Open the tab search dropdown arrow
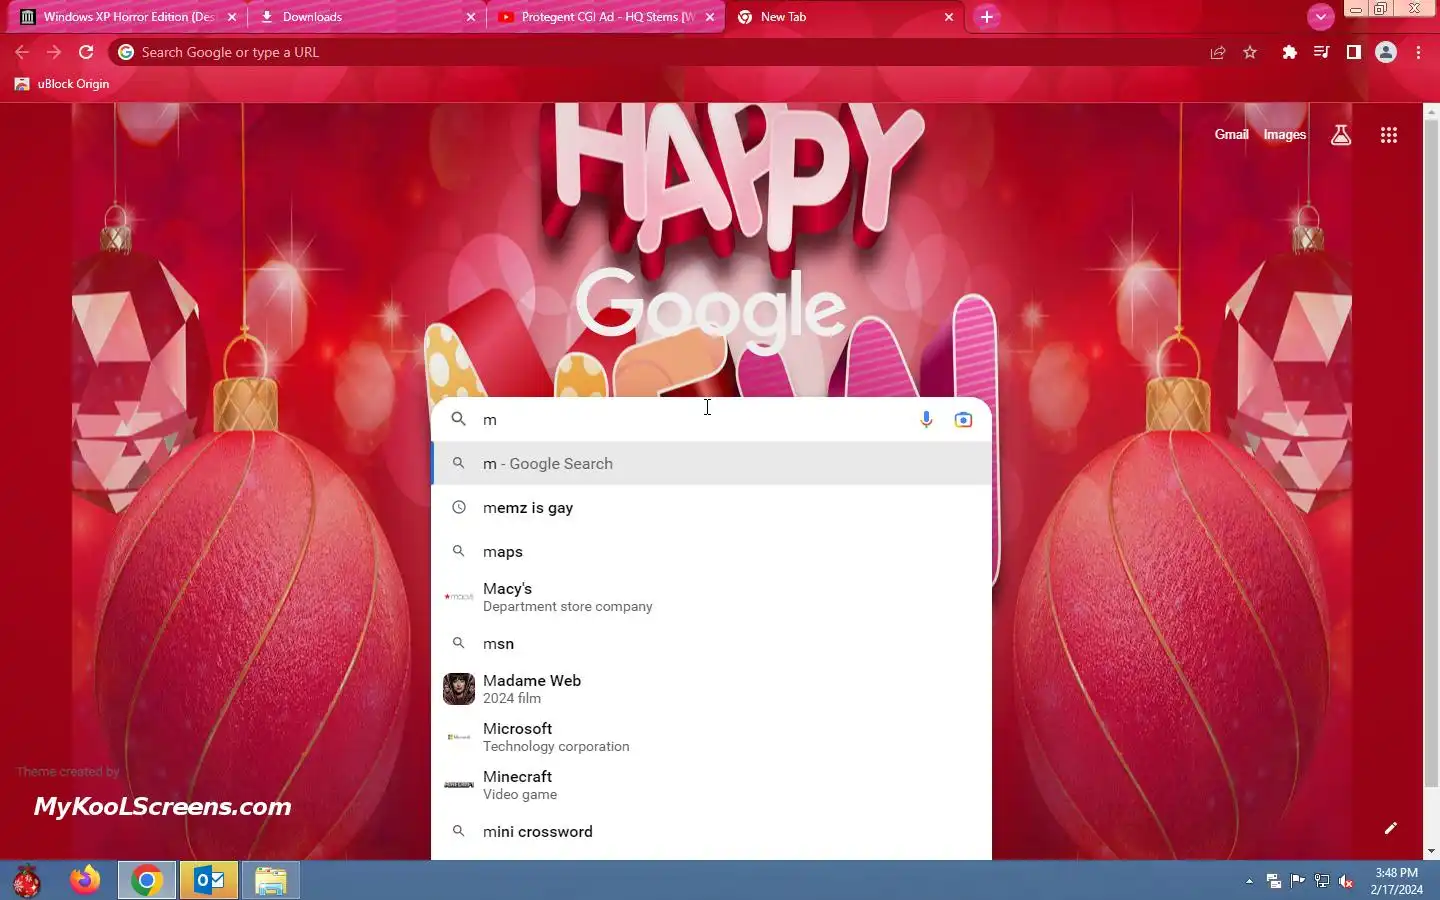Screen dimensions: 1440x900 [1321, 17]
